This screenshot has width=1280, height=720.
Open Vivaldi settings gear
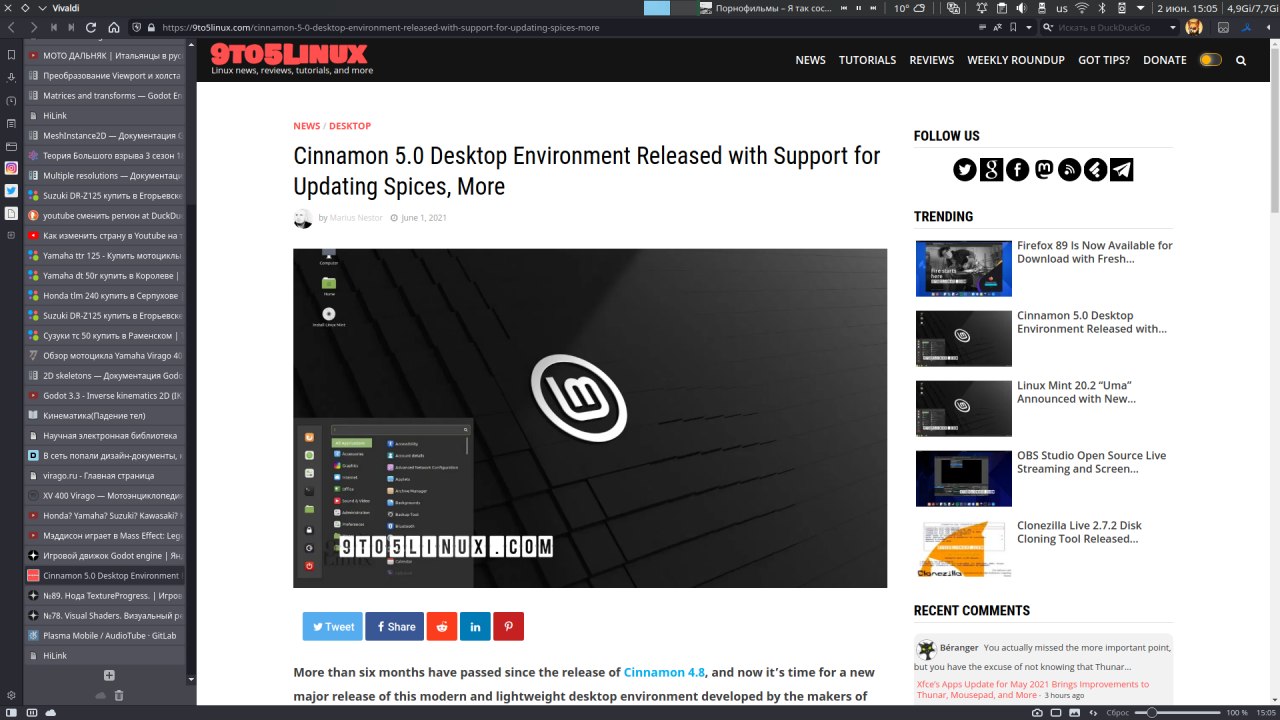[x=11, y=695]
